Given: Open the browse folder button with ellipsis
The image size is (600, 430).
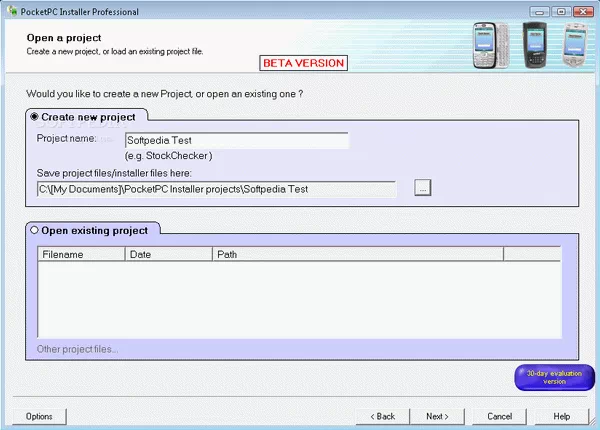Looking at the screenshot, I should [422, 188].
